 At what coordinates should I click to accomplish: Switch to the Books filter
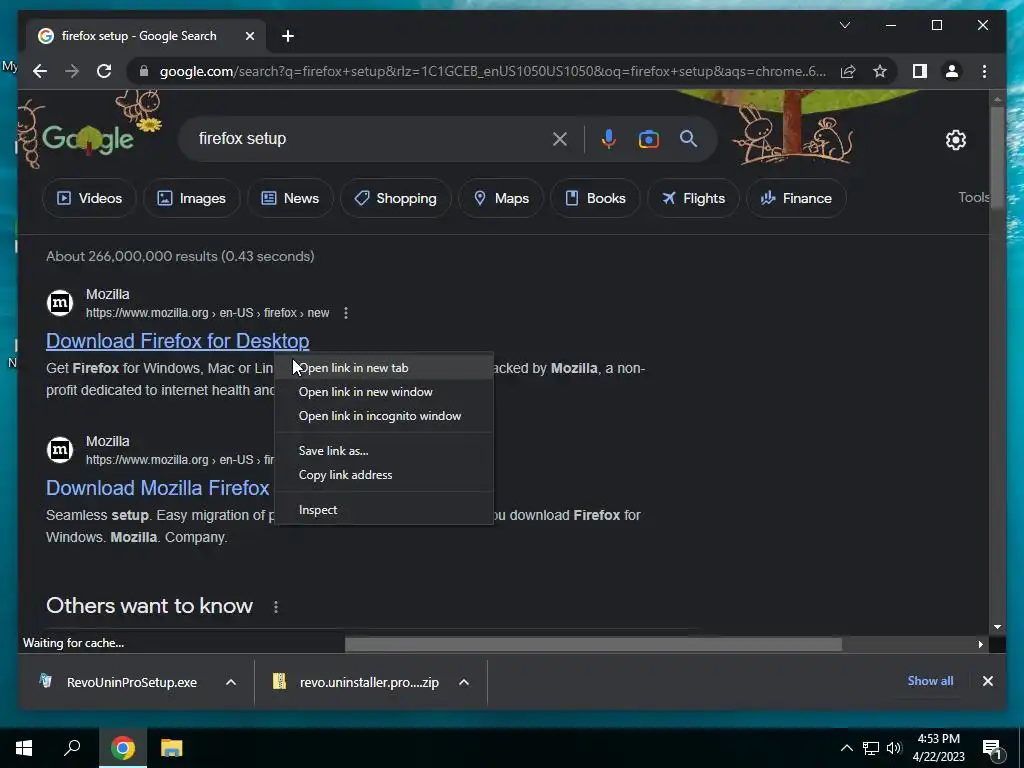pos(595,198)
